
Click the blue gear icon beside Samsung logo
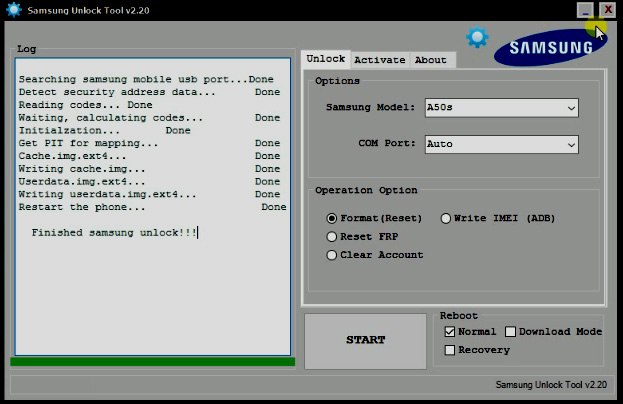click(477, 37)
